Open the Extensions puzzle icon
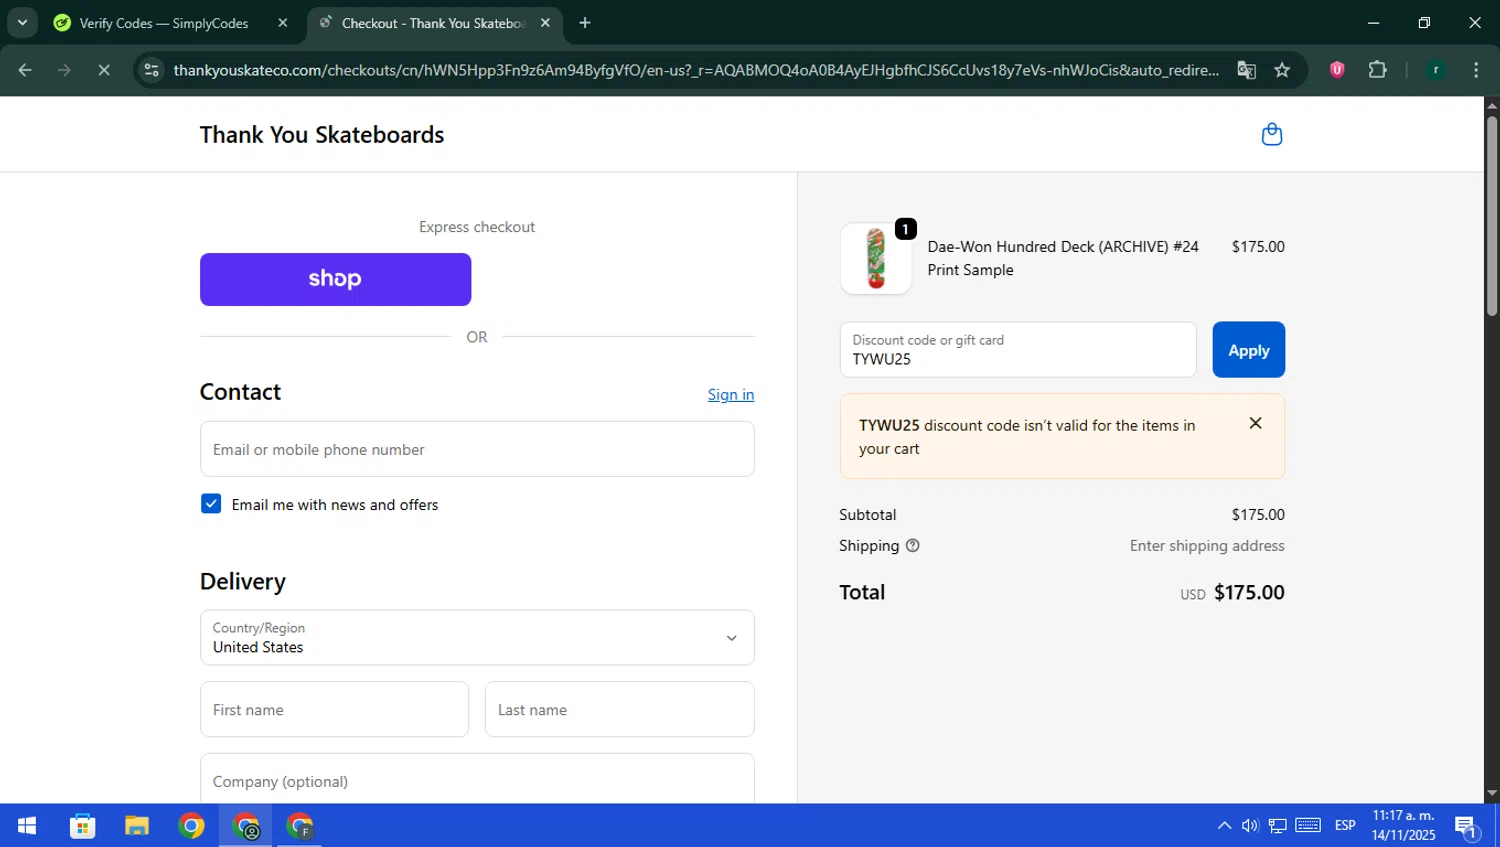This screenshot has height=847, width=1500. [x=1377, y=70]
